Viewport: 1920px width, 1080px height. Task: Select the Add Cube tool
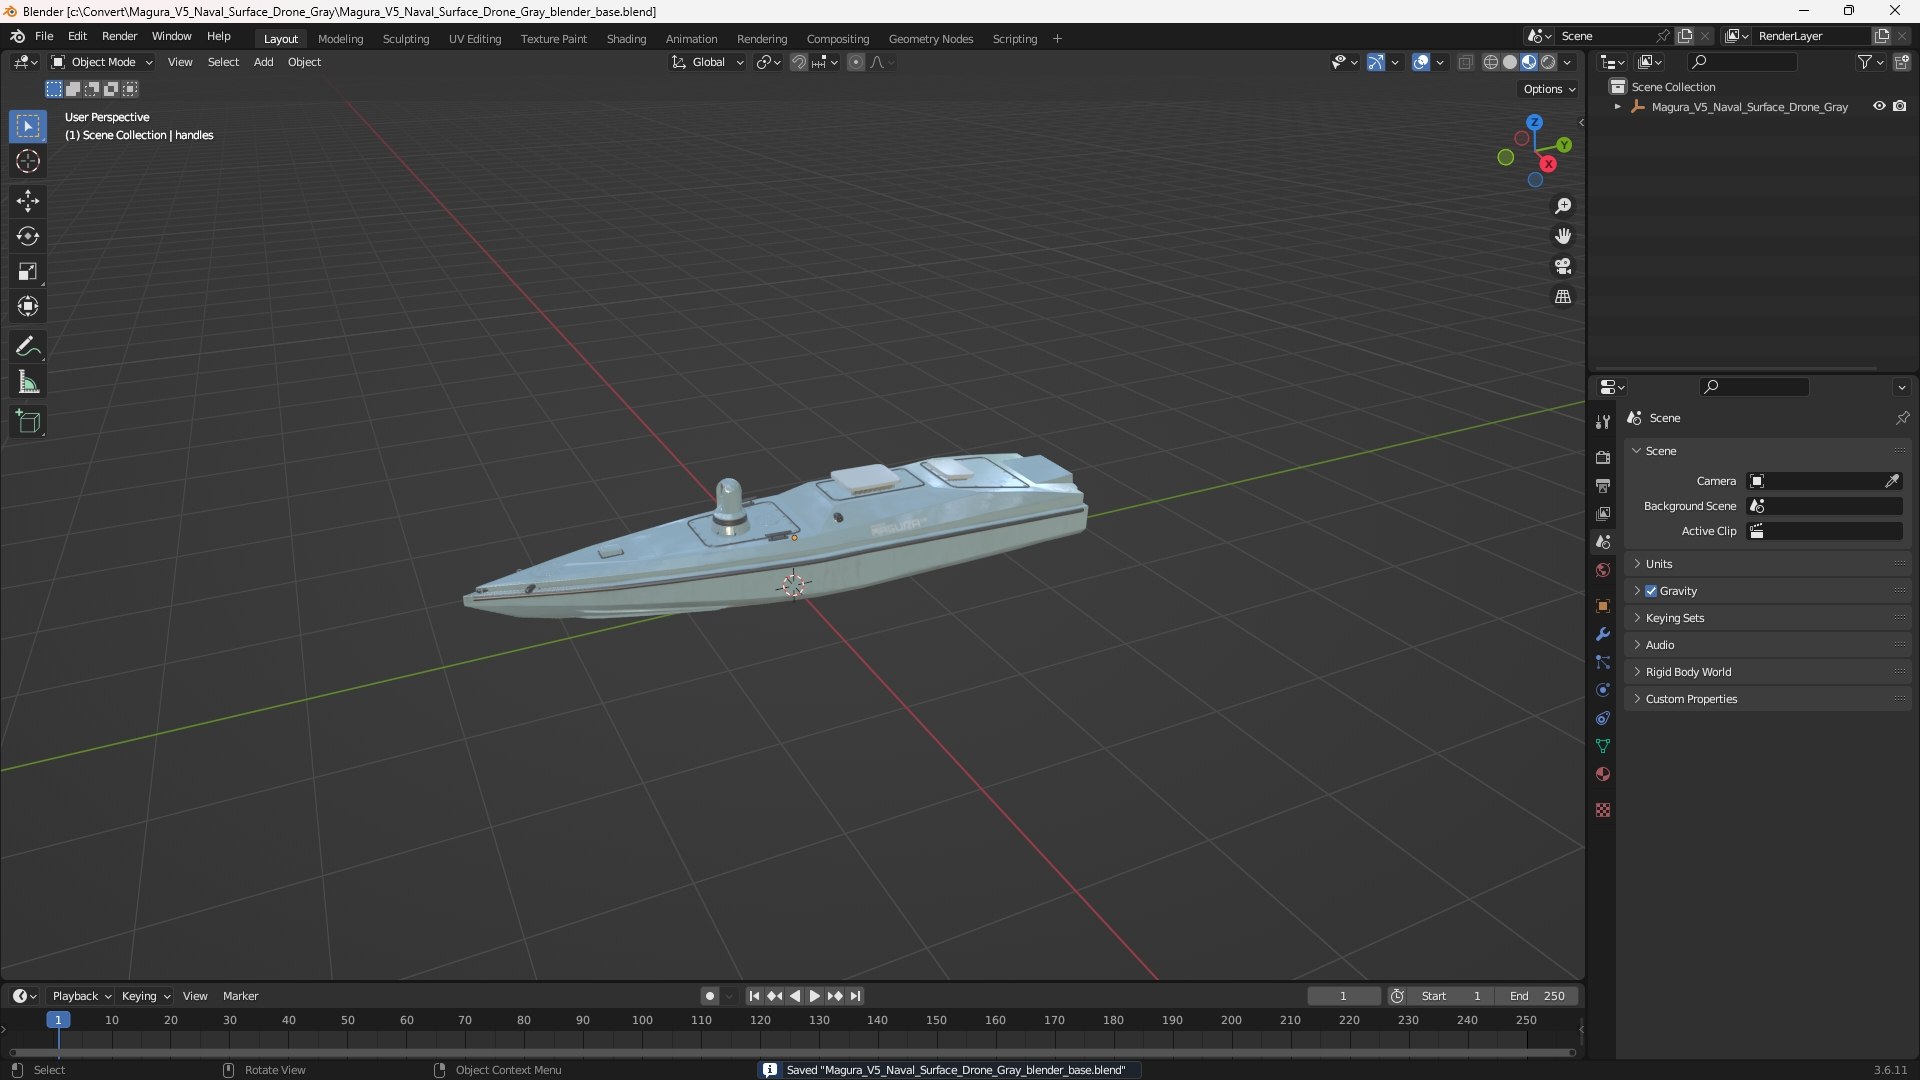[x=28, y=422]
